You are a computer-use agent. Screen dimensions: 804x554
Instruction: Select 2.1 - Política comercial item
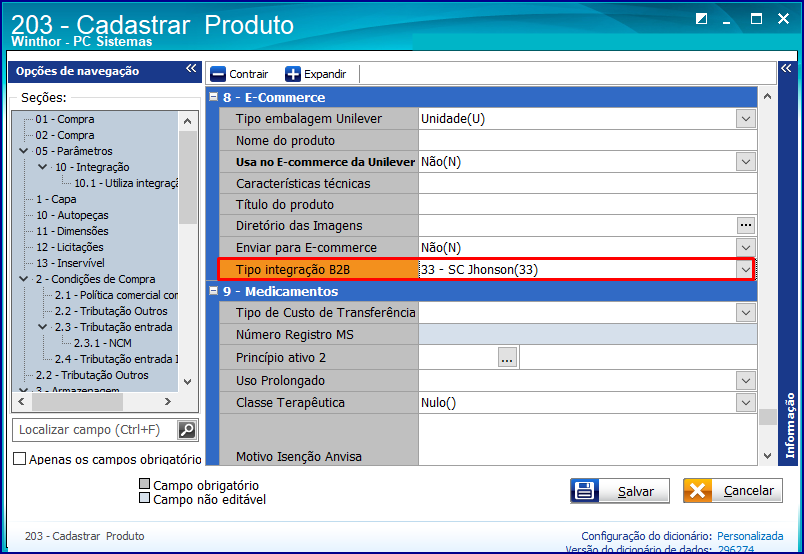click(116, 295)
